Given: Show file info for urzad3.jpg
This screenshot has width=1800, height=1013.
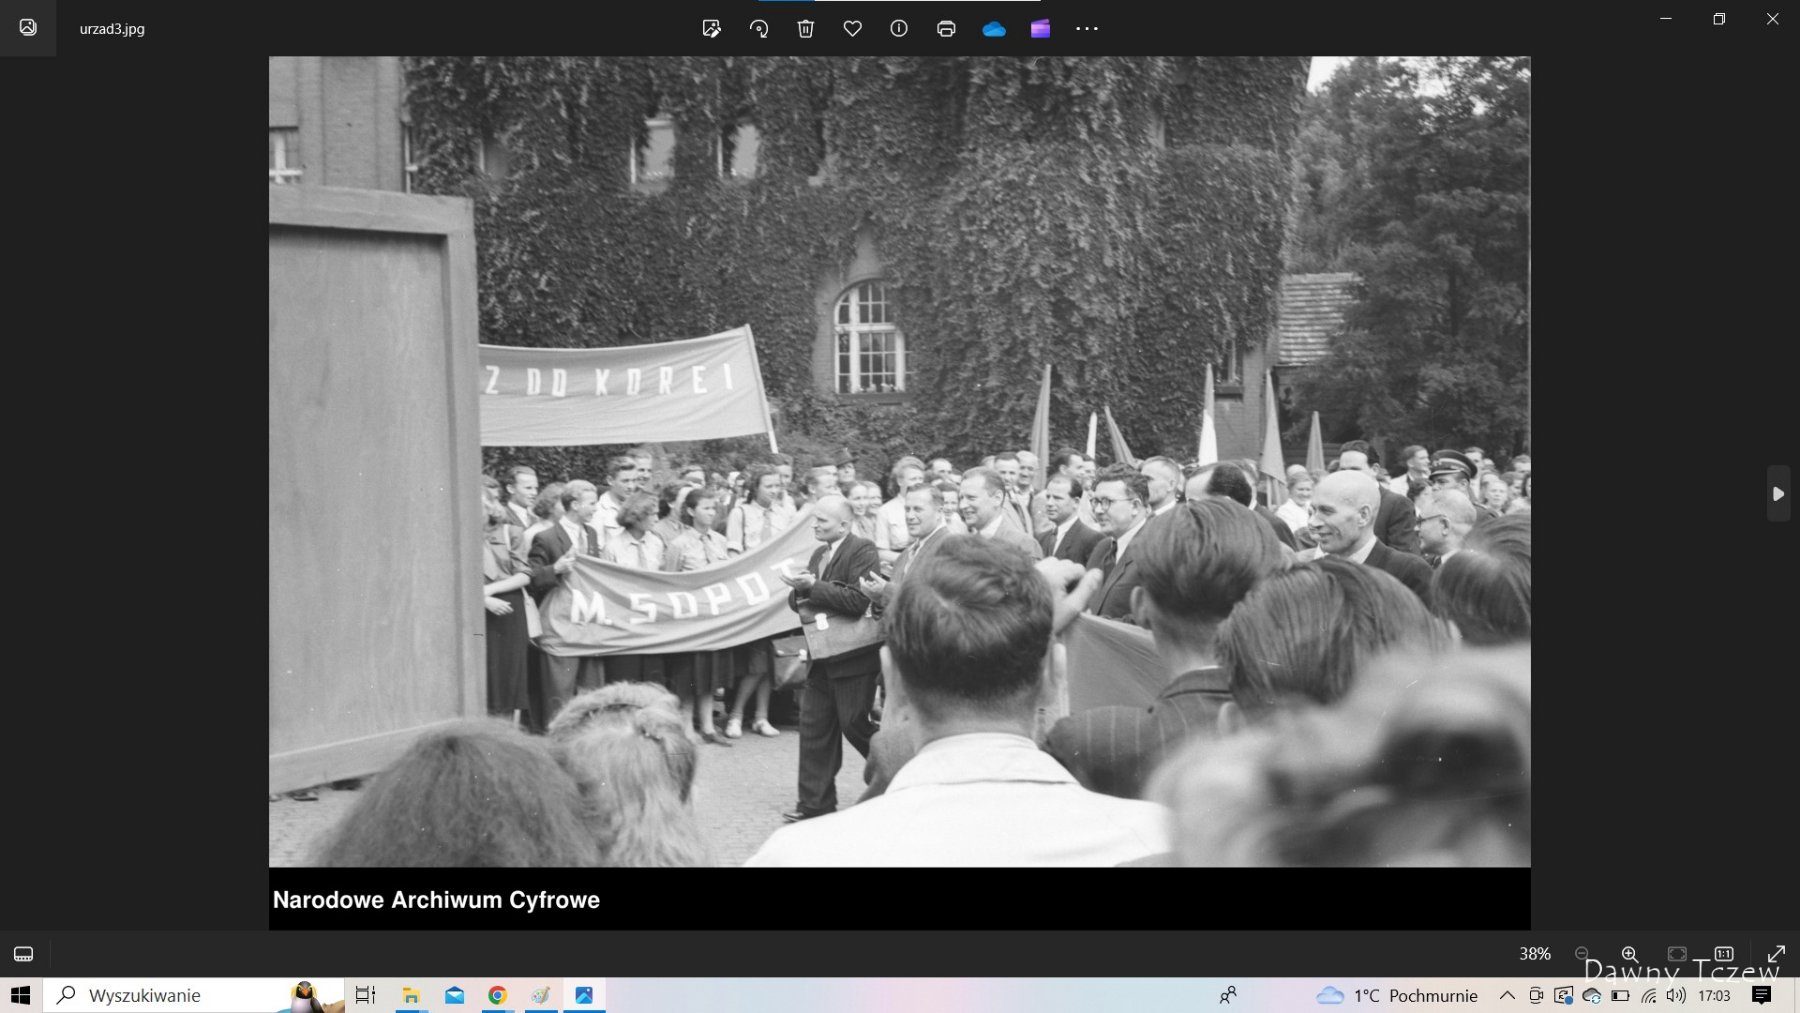Looking at the screenshot, I should pyautogui.click(x=899, y=29).
